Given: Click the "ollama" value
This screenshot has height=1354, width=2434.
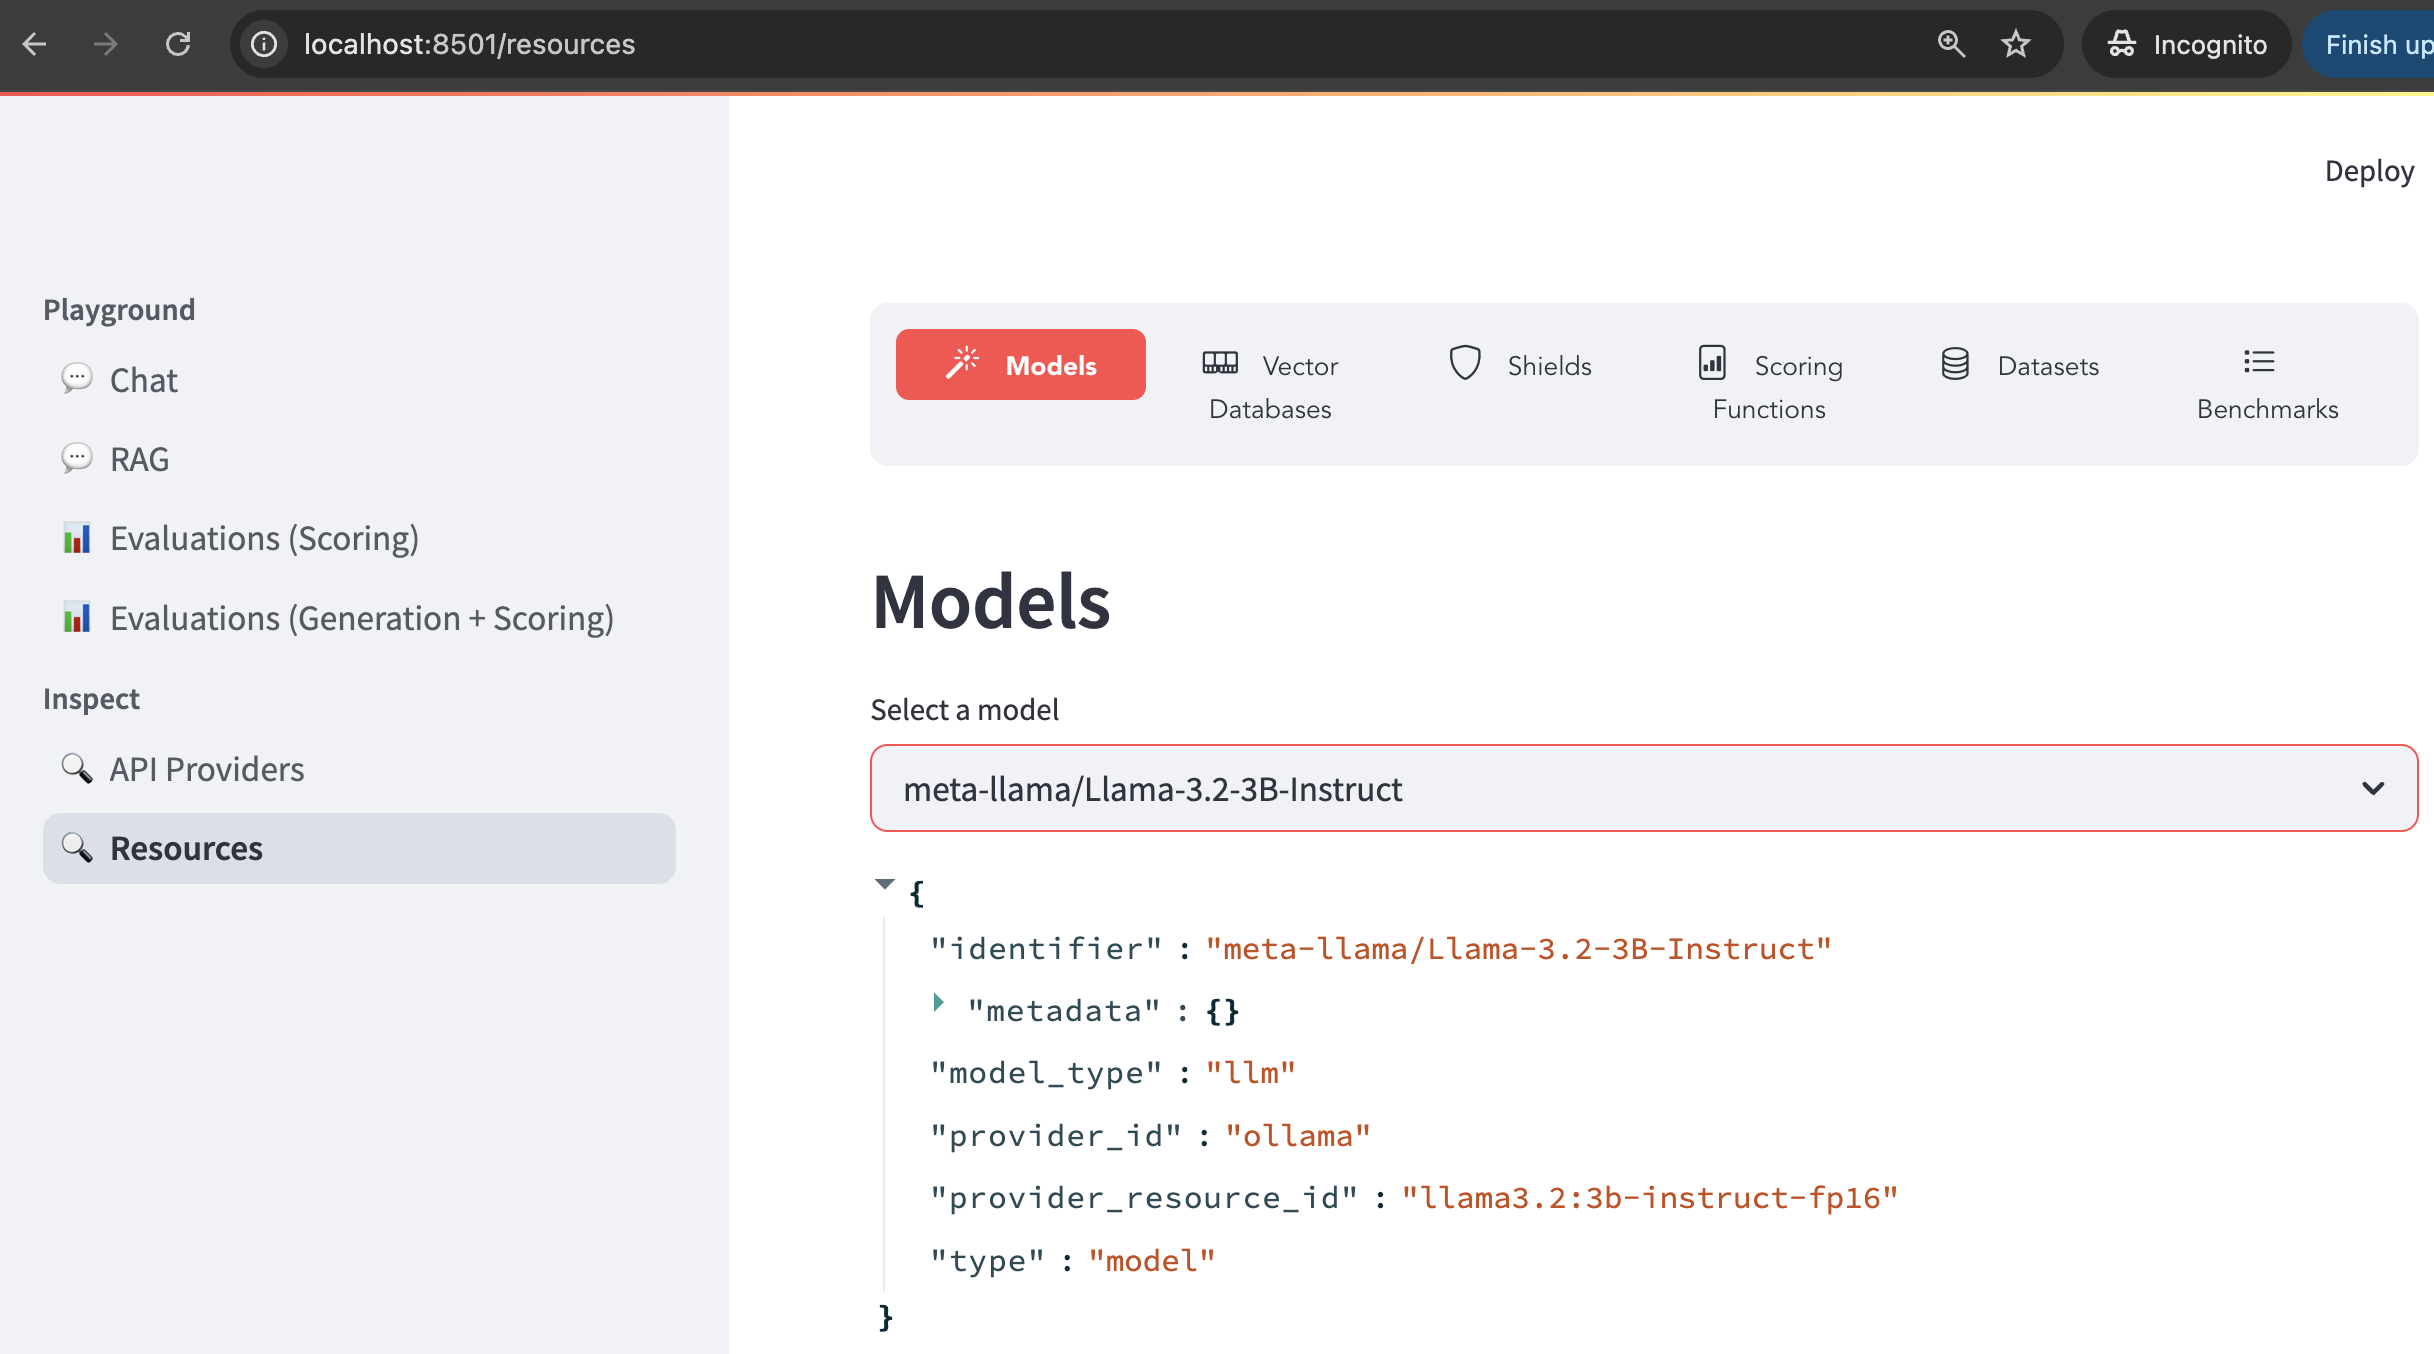Looking at the screenshot, I should [x=1298, y=1136].
